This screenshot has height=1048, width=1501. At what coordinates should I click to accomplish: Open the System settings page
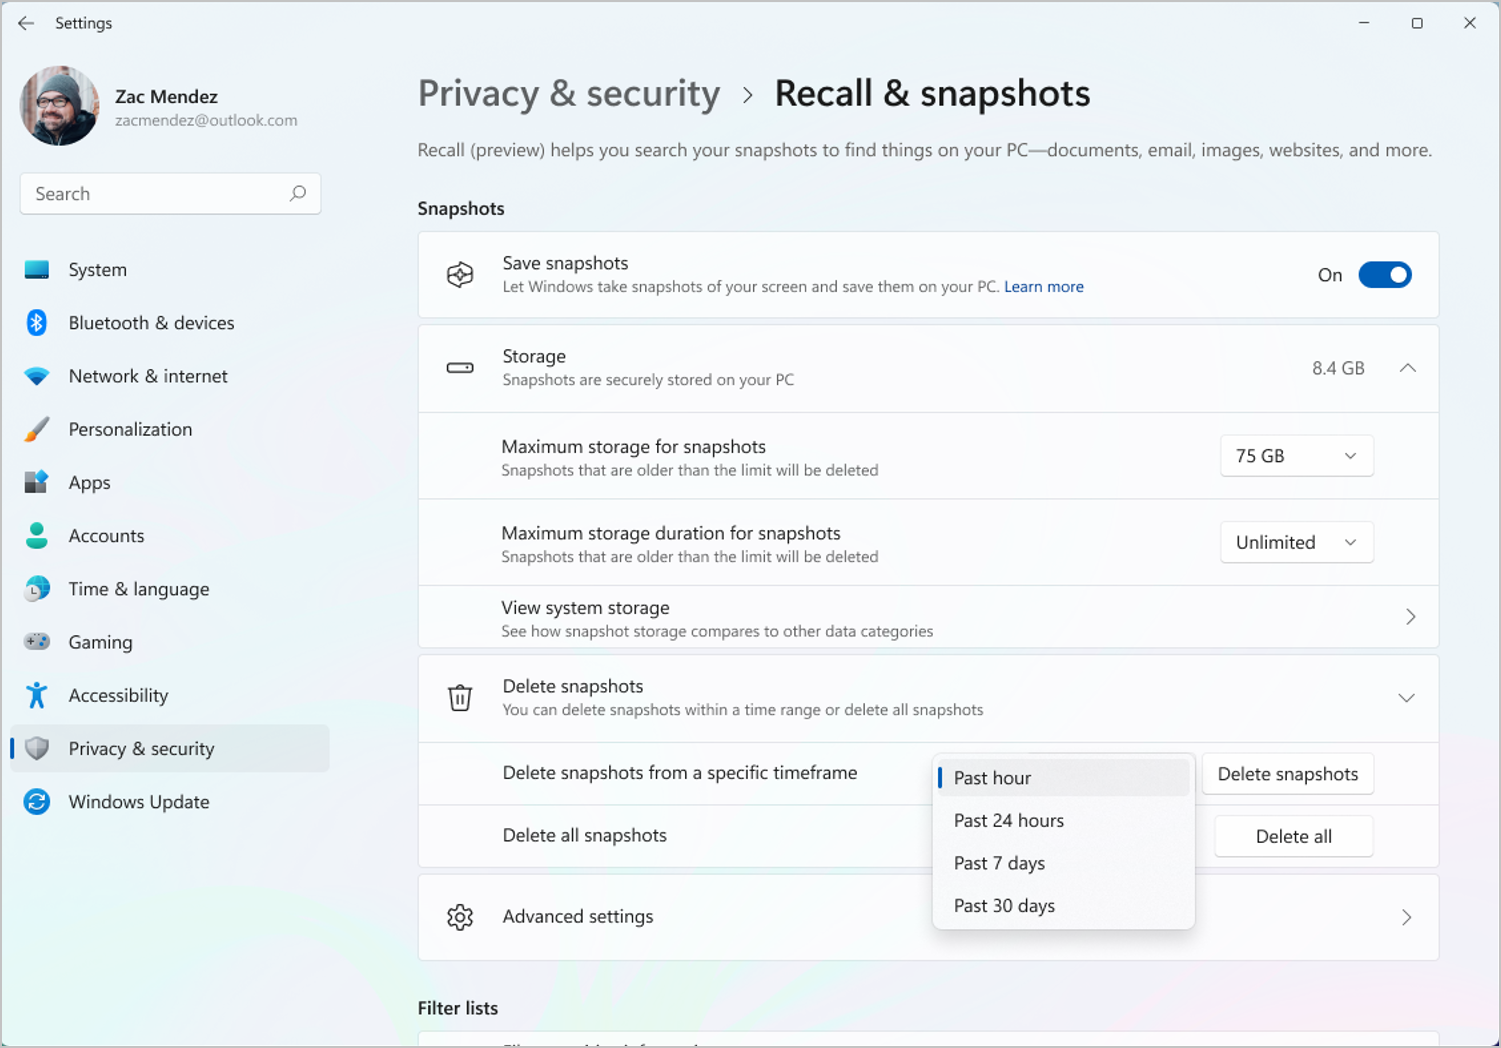[97, 269]
